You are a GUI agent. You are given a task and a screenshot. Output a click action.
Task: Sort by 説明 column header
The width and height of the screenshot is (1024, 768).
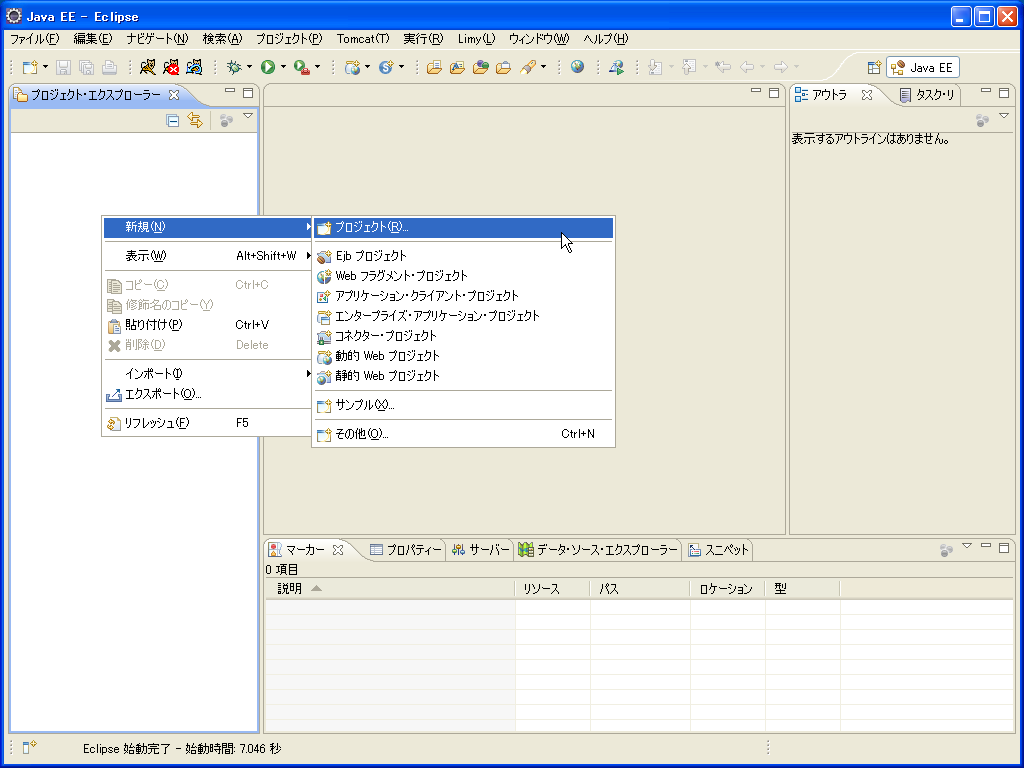pyautogui.click(x=390, y=589)
